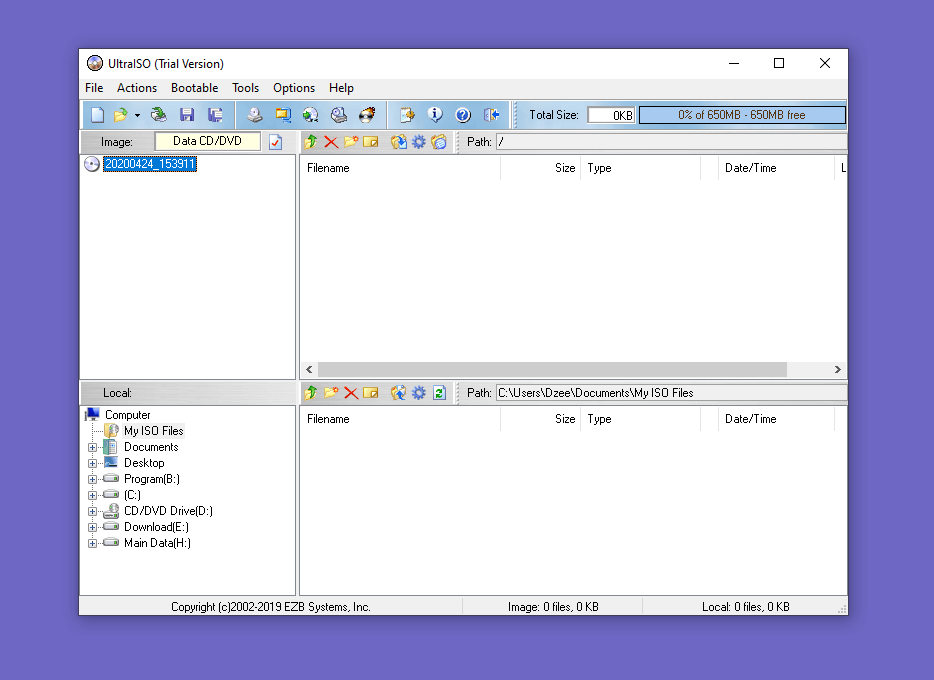Viewport: 934px width, 680px height.
Task: Click the image file list horizontal scrollbar thumb
Action: pos(552,370)
